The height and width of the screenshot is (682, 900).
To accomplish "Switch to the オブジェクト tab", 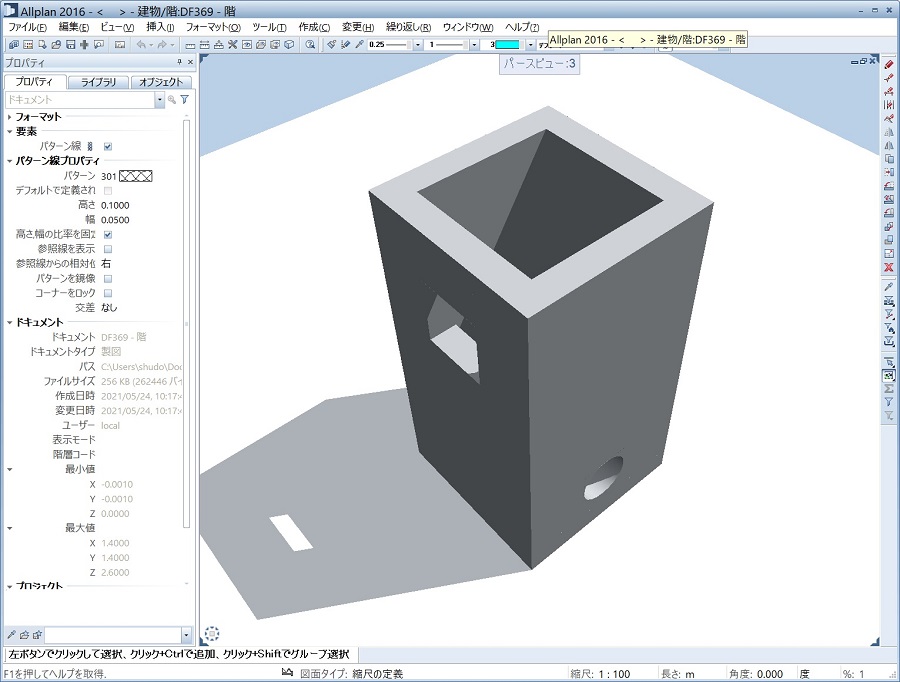I will click(x=160, y=82).
